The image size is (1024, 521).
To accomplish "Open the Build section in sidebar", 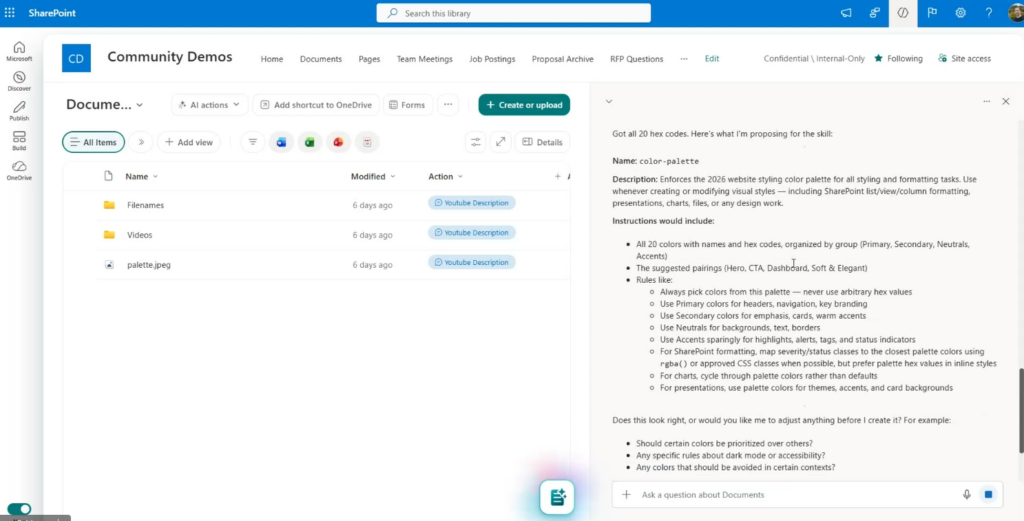I will 19,140.
